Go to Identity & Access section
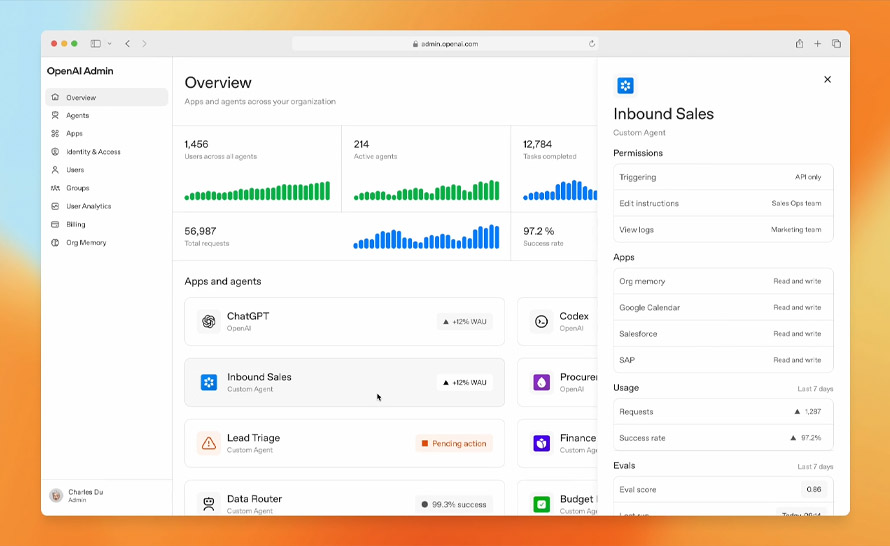 click(x=92, y=152)
